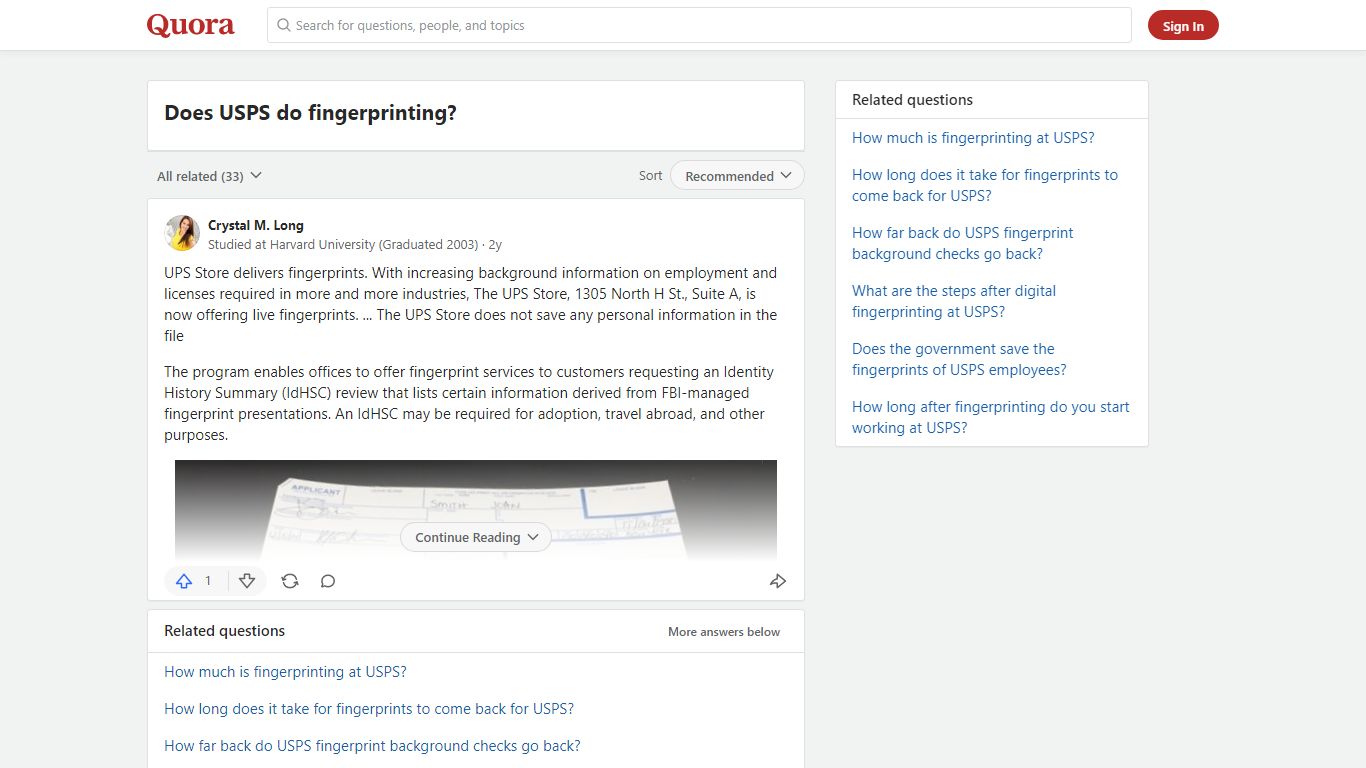Sidebar: Does the government save the fingerprints
Viewport: 1366px width, 768px height.
pos(959,359)
